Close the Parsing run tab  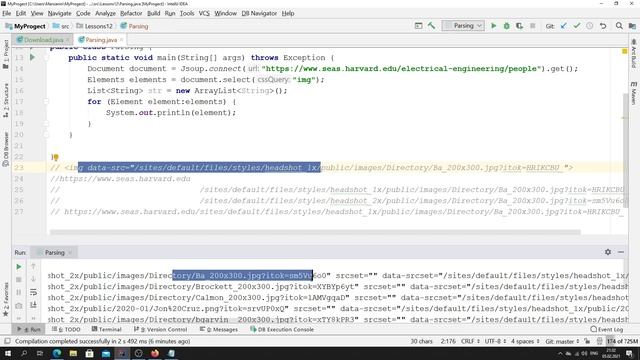click(70, 253)
